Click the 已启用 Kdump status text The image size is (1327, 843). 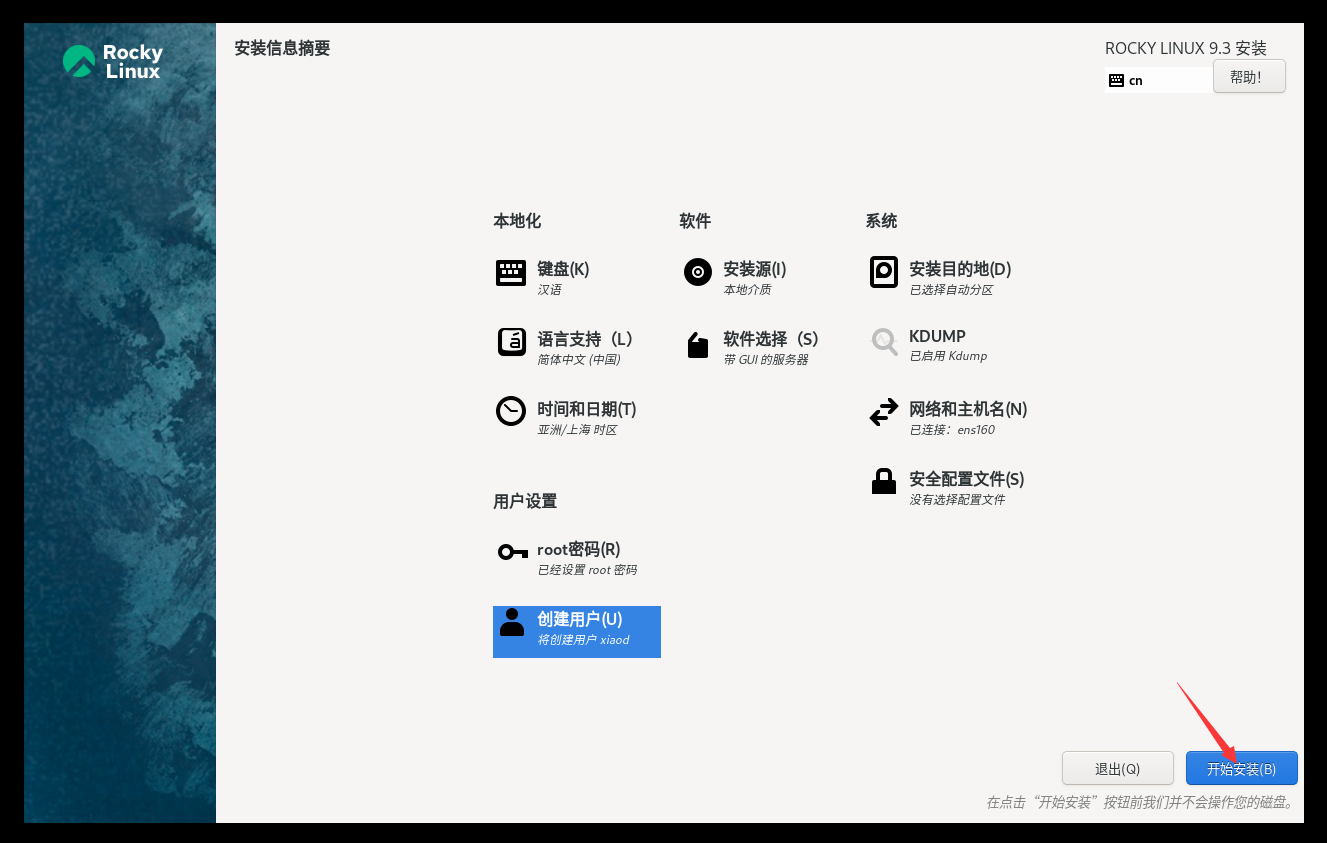point(948,357)
